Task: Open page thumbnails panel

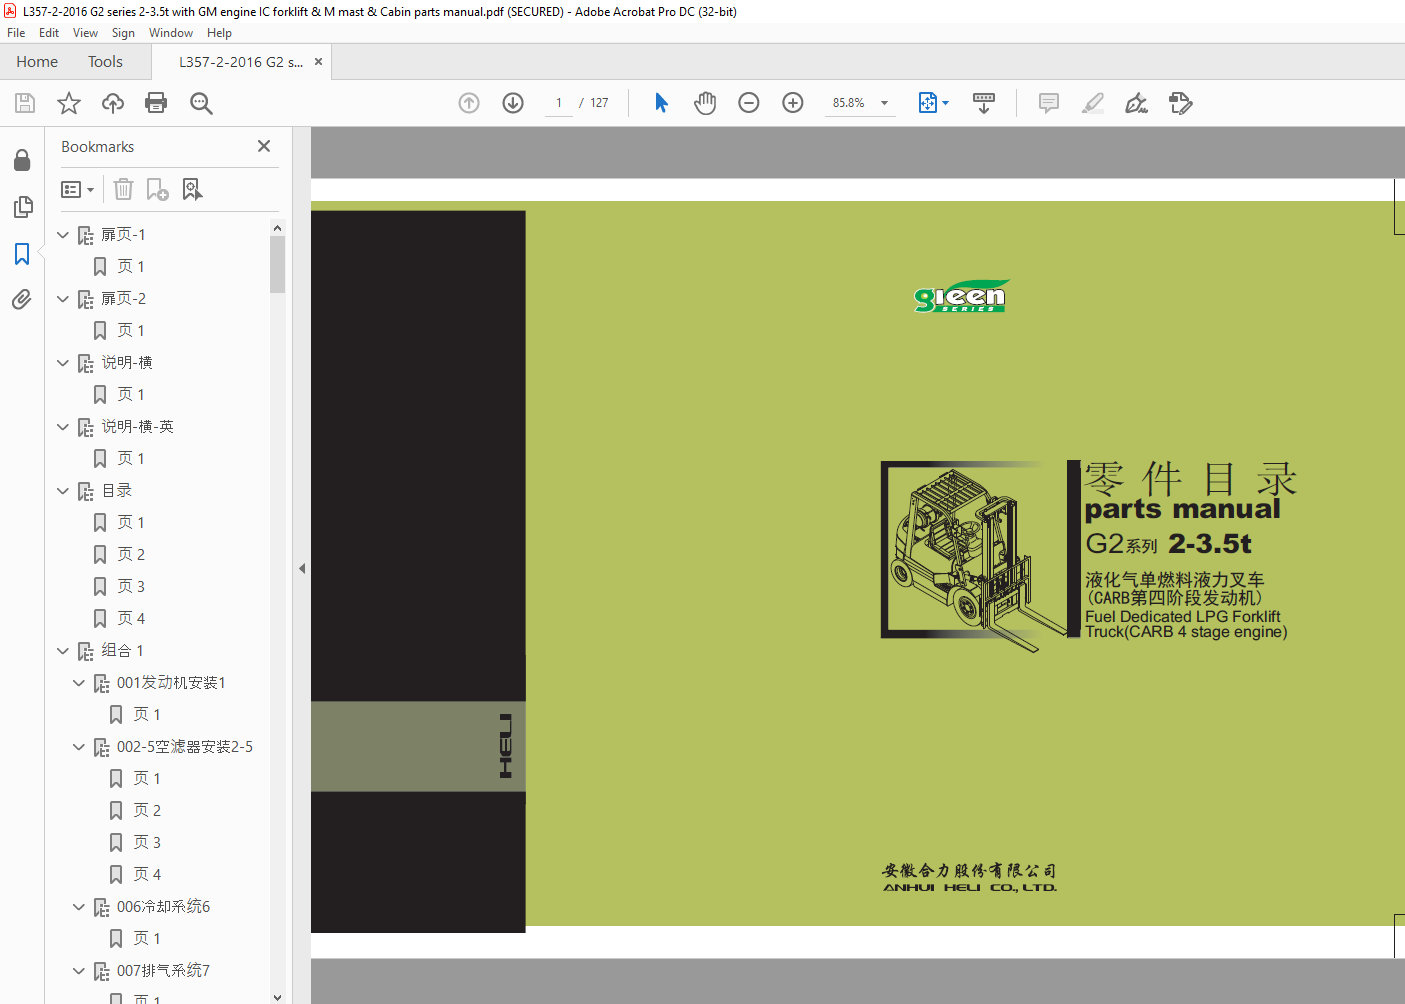Action: (22, 207)
